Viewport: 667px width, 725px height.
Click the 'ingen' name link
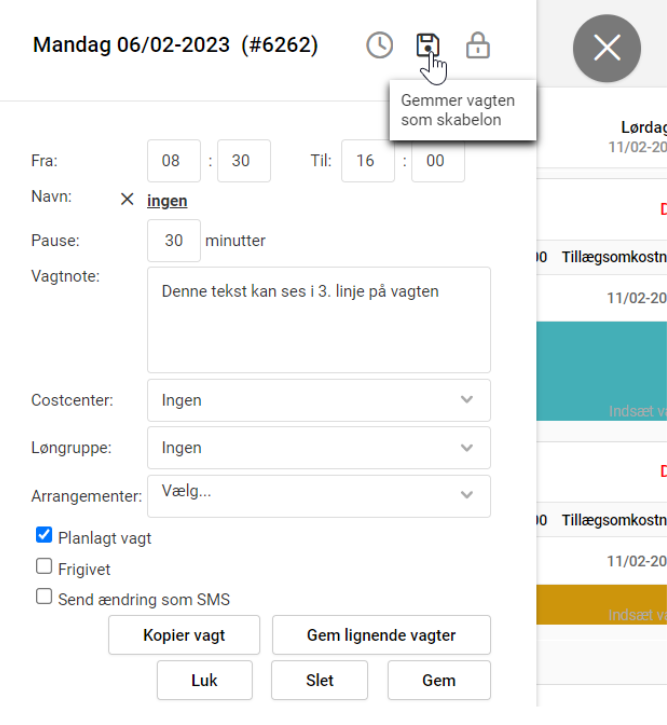167,201
